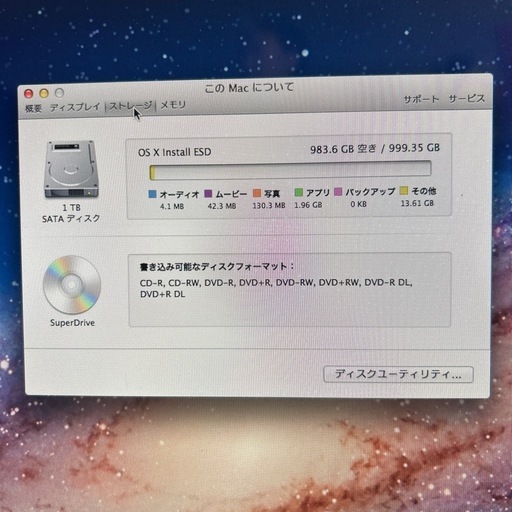Click the storage usage bar
512x512 pixels.
click(290, 170)
